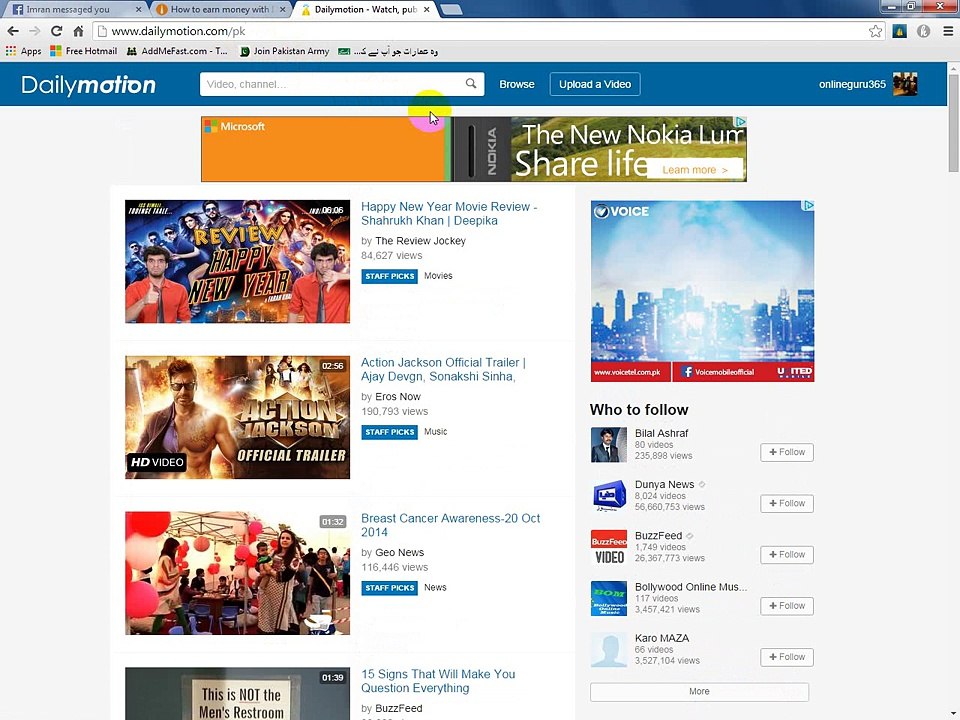Click the AdChoices icon on Nokia banner
The height and width of the screenshot is (720, 960).
coord(741,122)
